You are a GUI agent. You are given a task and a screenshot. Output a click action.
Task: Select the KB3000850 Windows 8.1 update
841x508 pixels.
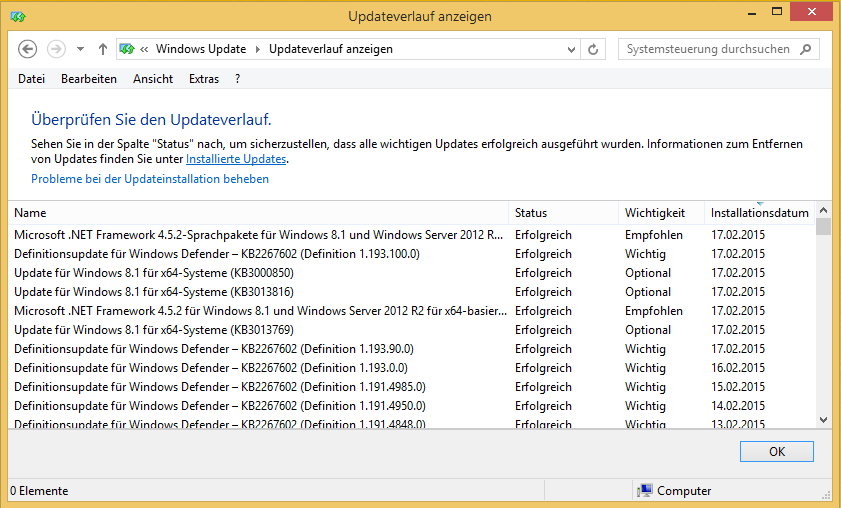412,273
